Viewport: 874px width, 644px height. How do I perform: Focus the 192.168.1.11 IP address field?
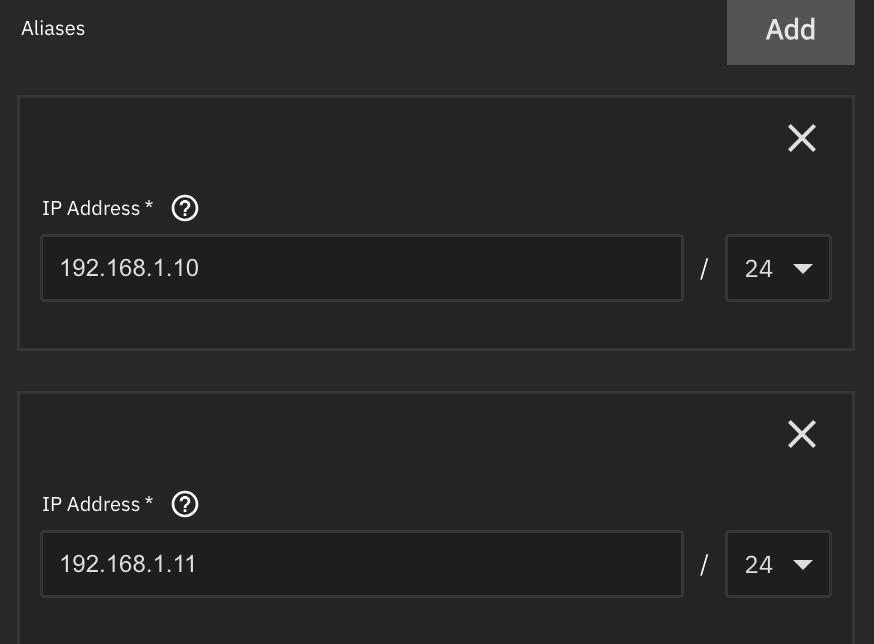coord(362,564)
